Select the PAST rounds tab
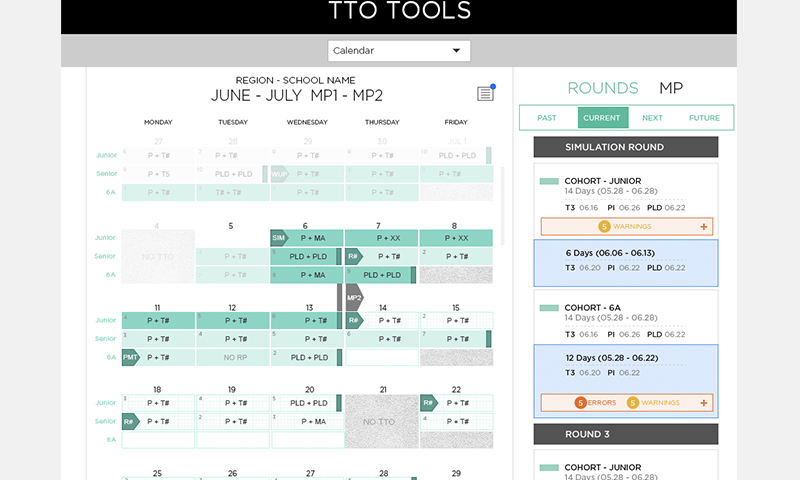800x480 pixels. pyautogui.click(x=546, y=118)
